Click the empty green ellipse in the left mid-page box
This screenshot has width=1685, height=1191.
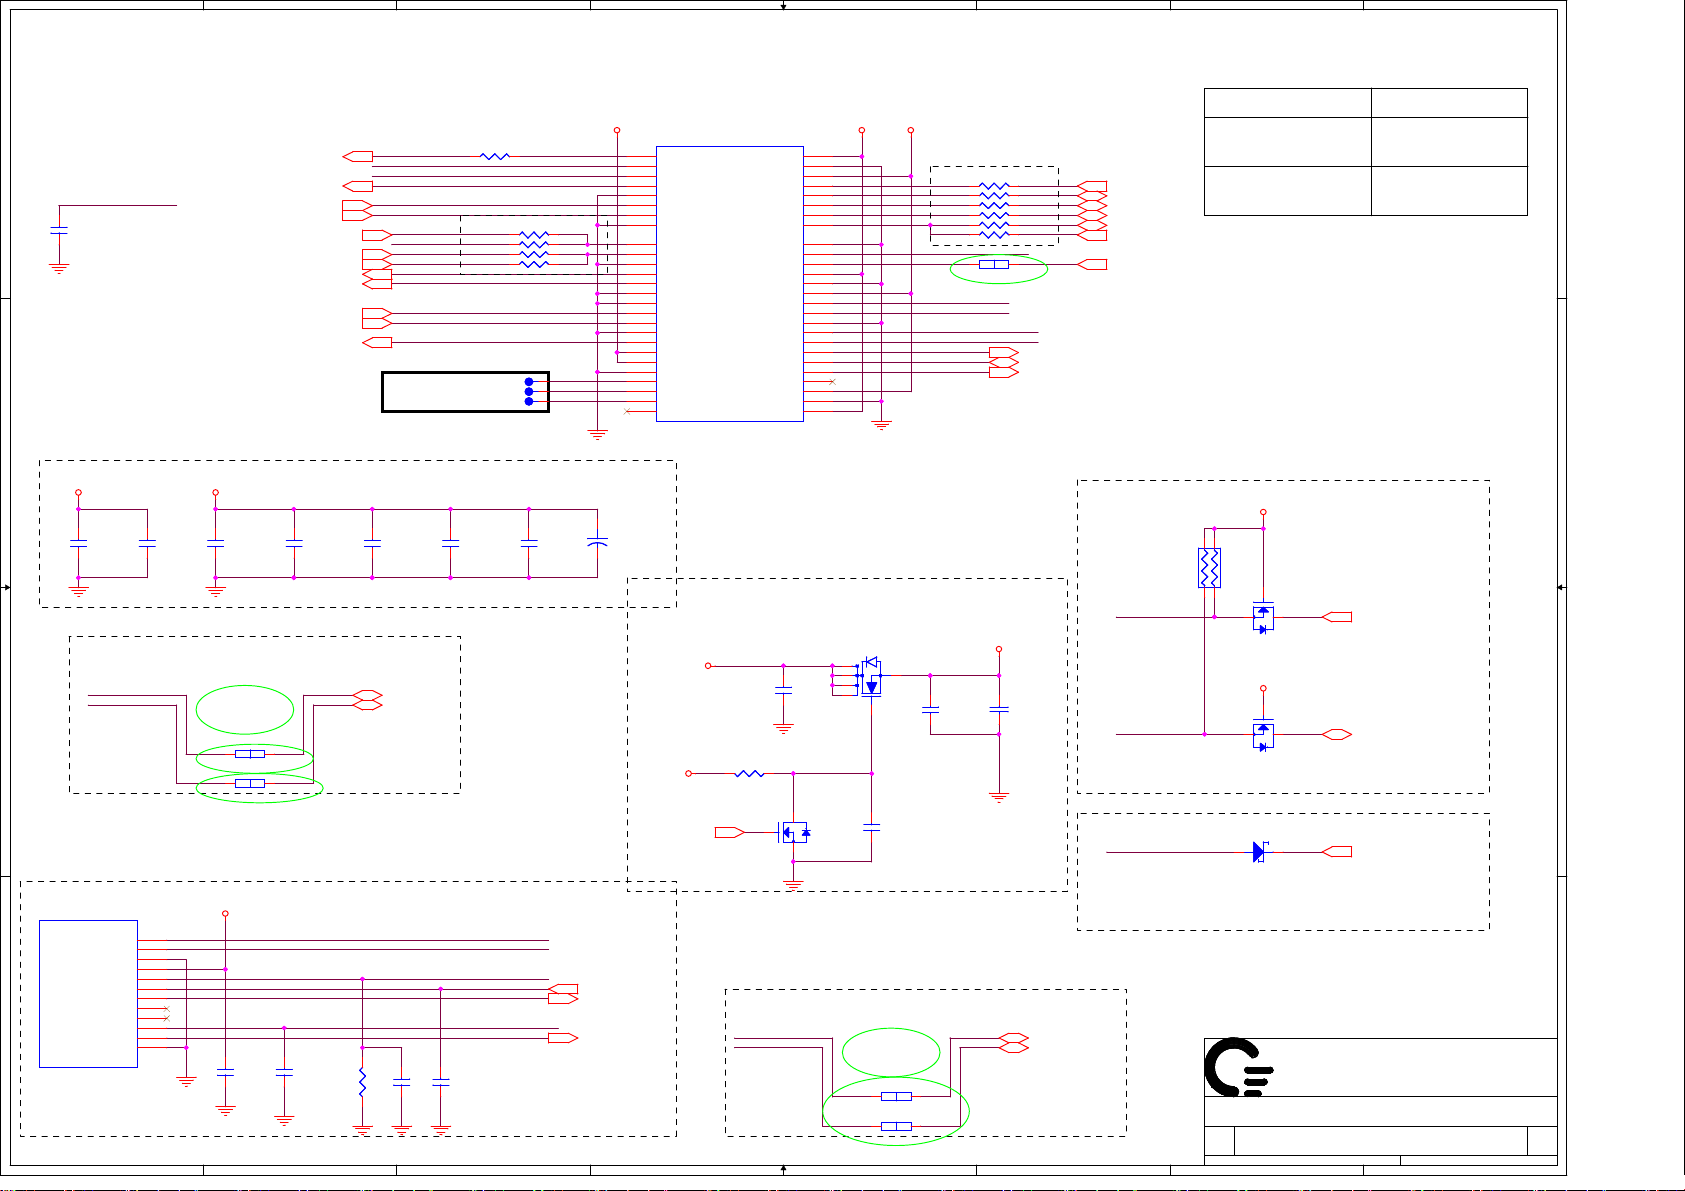click(245, 710)
